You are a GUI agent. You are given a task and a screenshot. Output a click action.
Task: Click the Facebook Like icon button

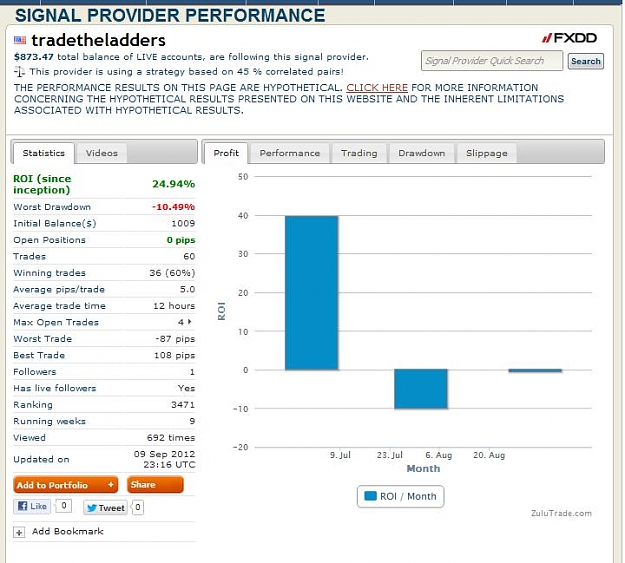tap(32, 506)
